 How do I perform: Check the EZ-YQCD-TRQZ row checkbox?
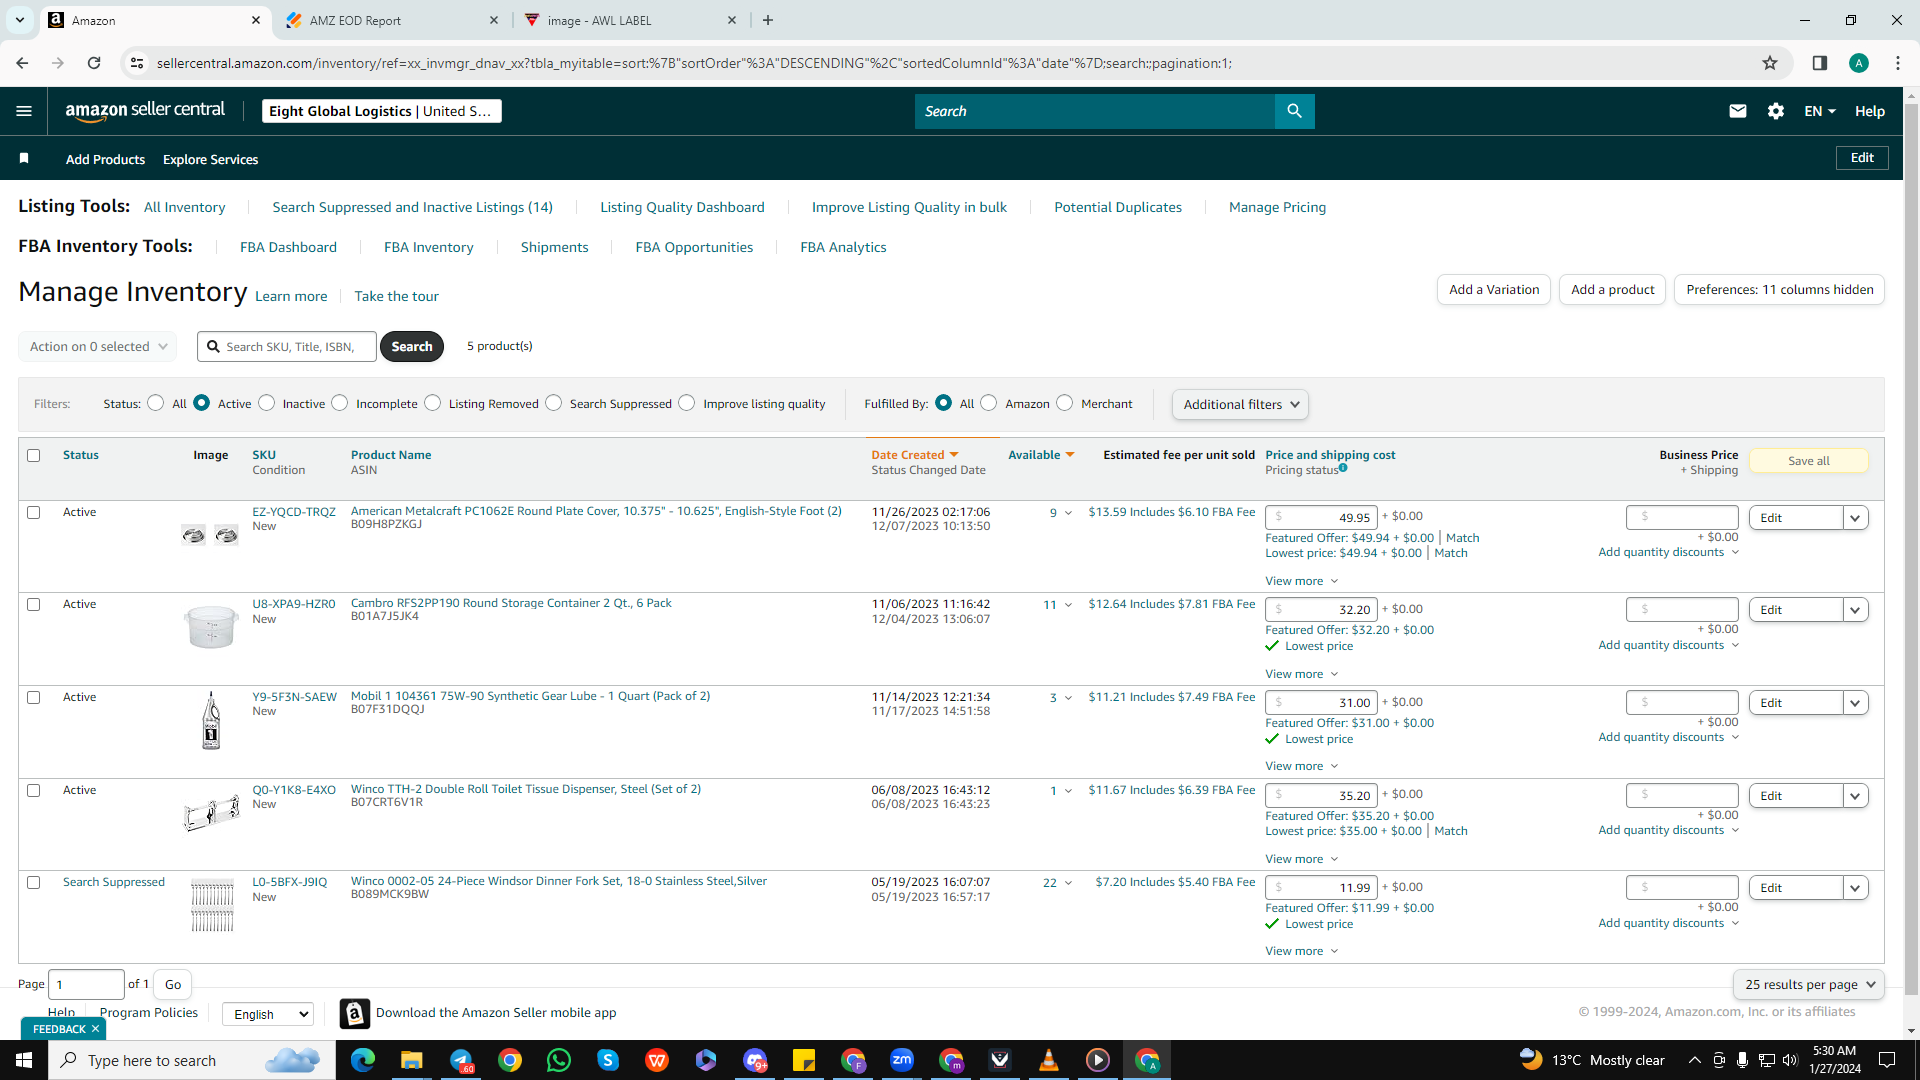(34, 512)
